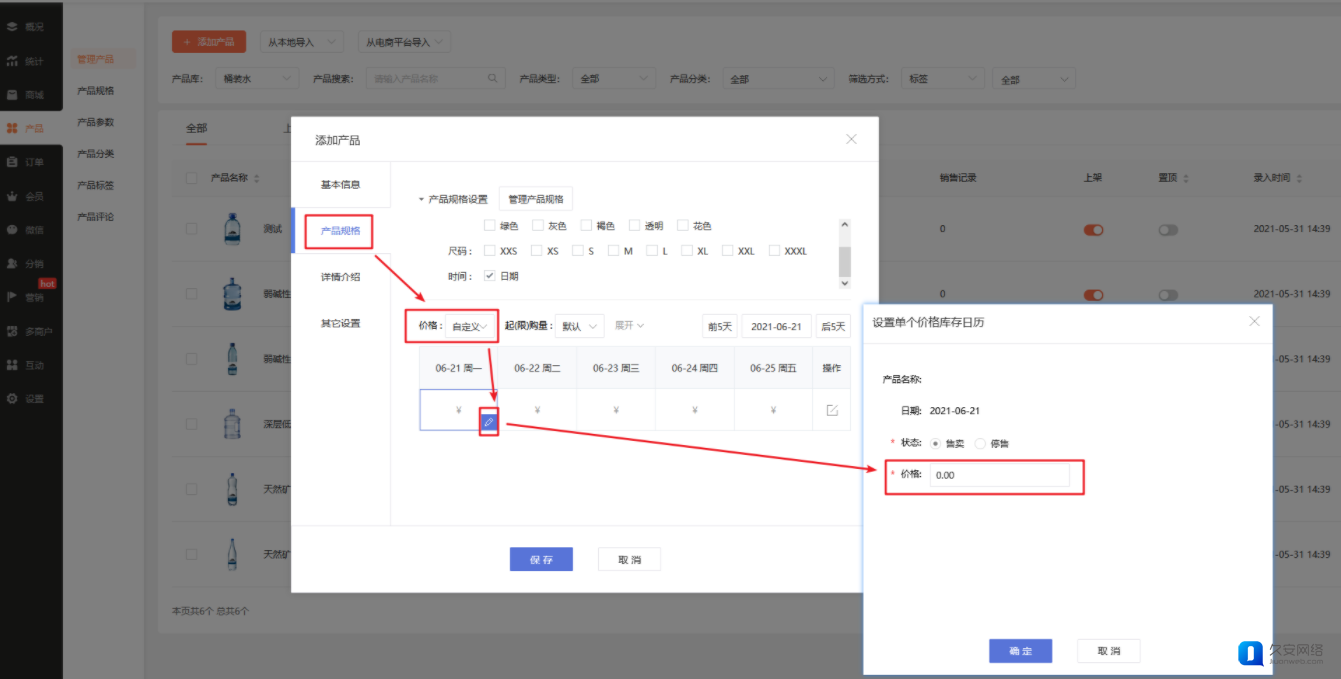Viewport: 1341px width, 679px height.
Task: Select the 停售 radio button
Action: coord(980,443)
